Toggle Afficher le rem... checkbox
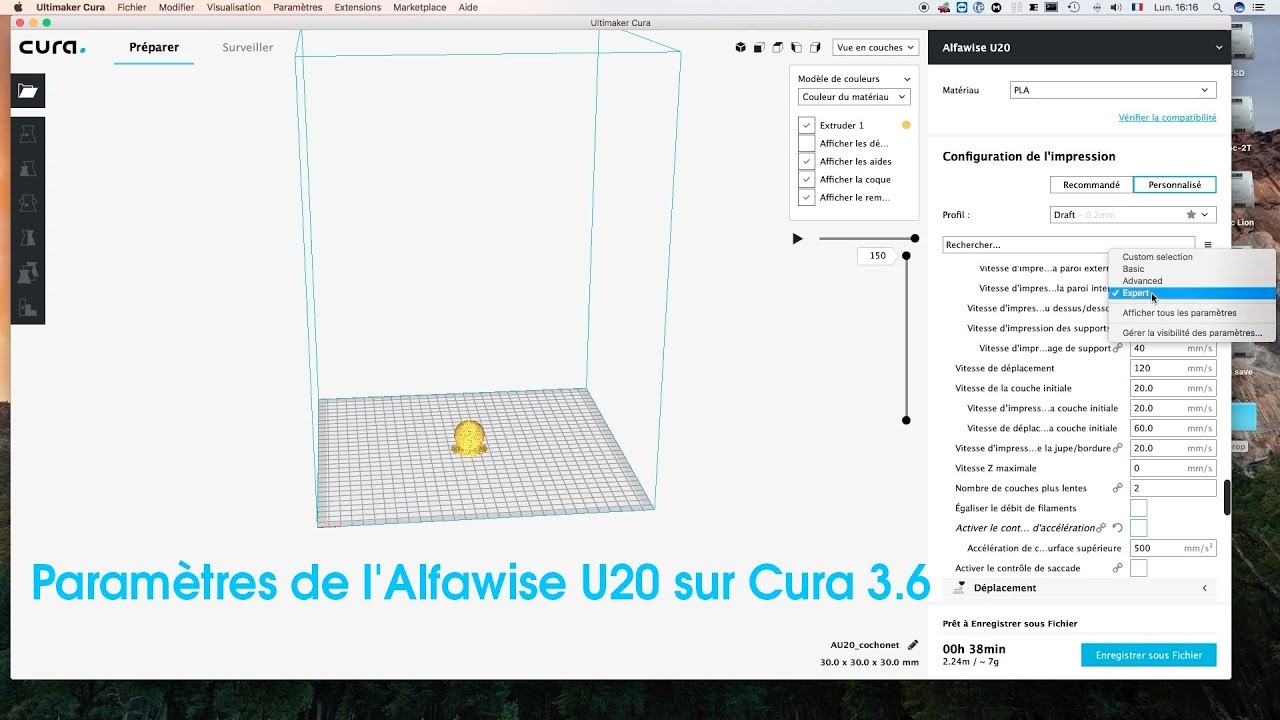Screen dimensions: 1280x720 [x=807, y=197]
